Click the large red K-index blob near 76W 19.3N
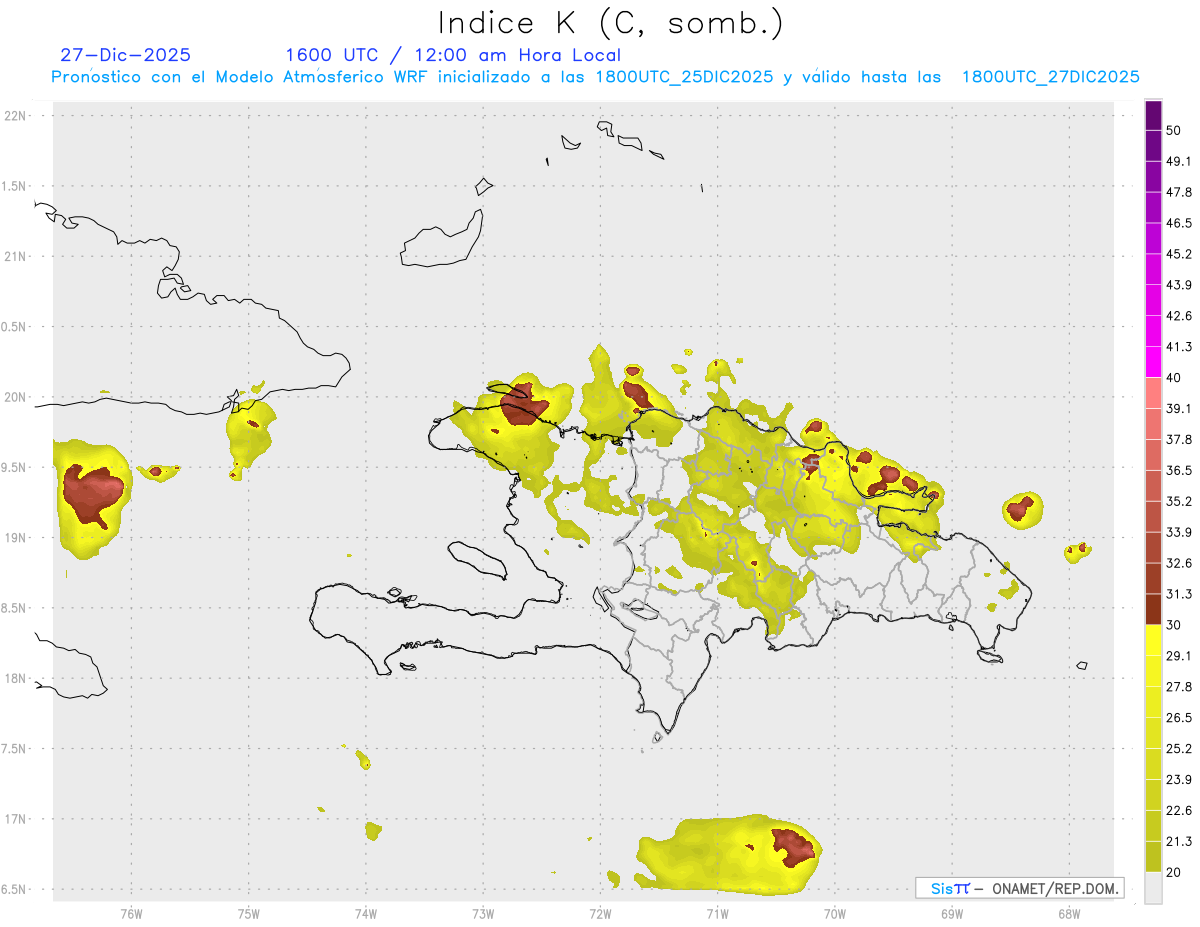Image resolution: width=1200 pixels, height=927 pixels. click(x=91, y=493)
